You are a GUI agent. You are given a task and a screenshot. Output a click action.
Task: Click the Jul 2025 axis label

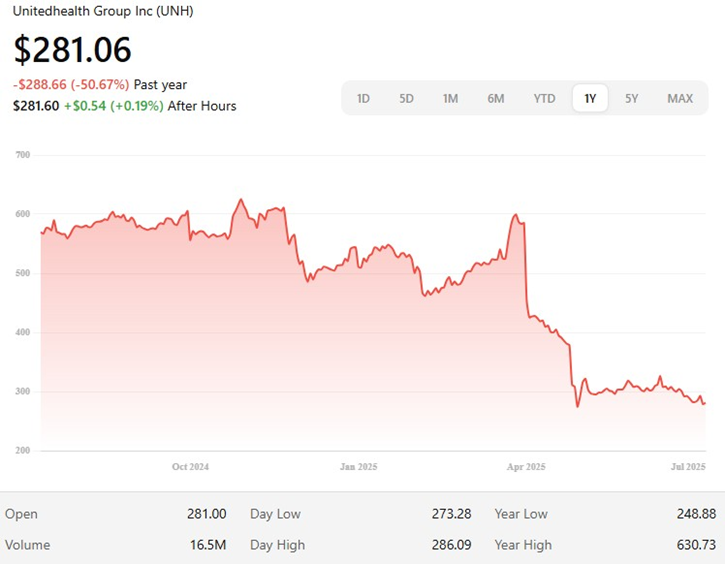coord(687,467)
